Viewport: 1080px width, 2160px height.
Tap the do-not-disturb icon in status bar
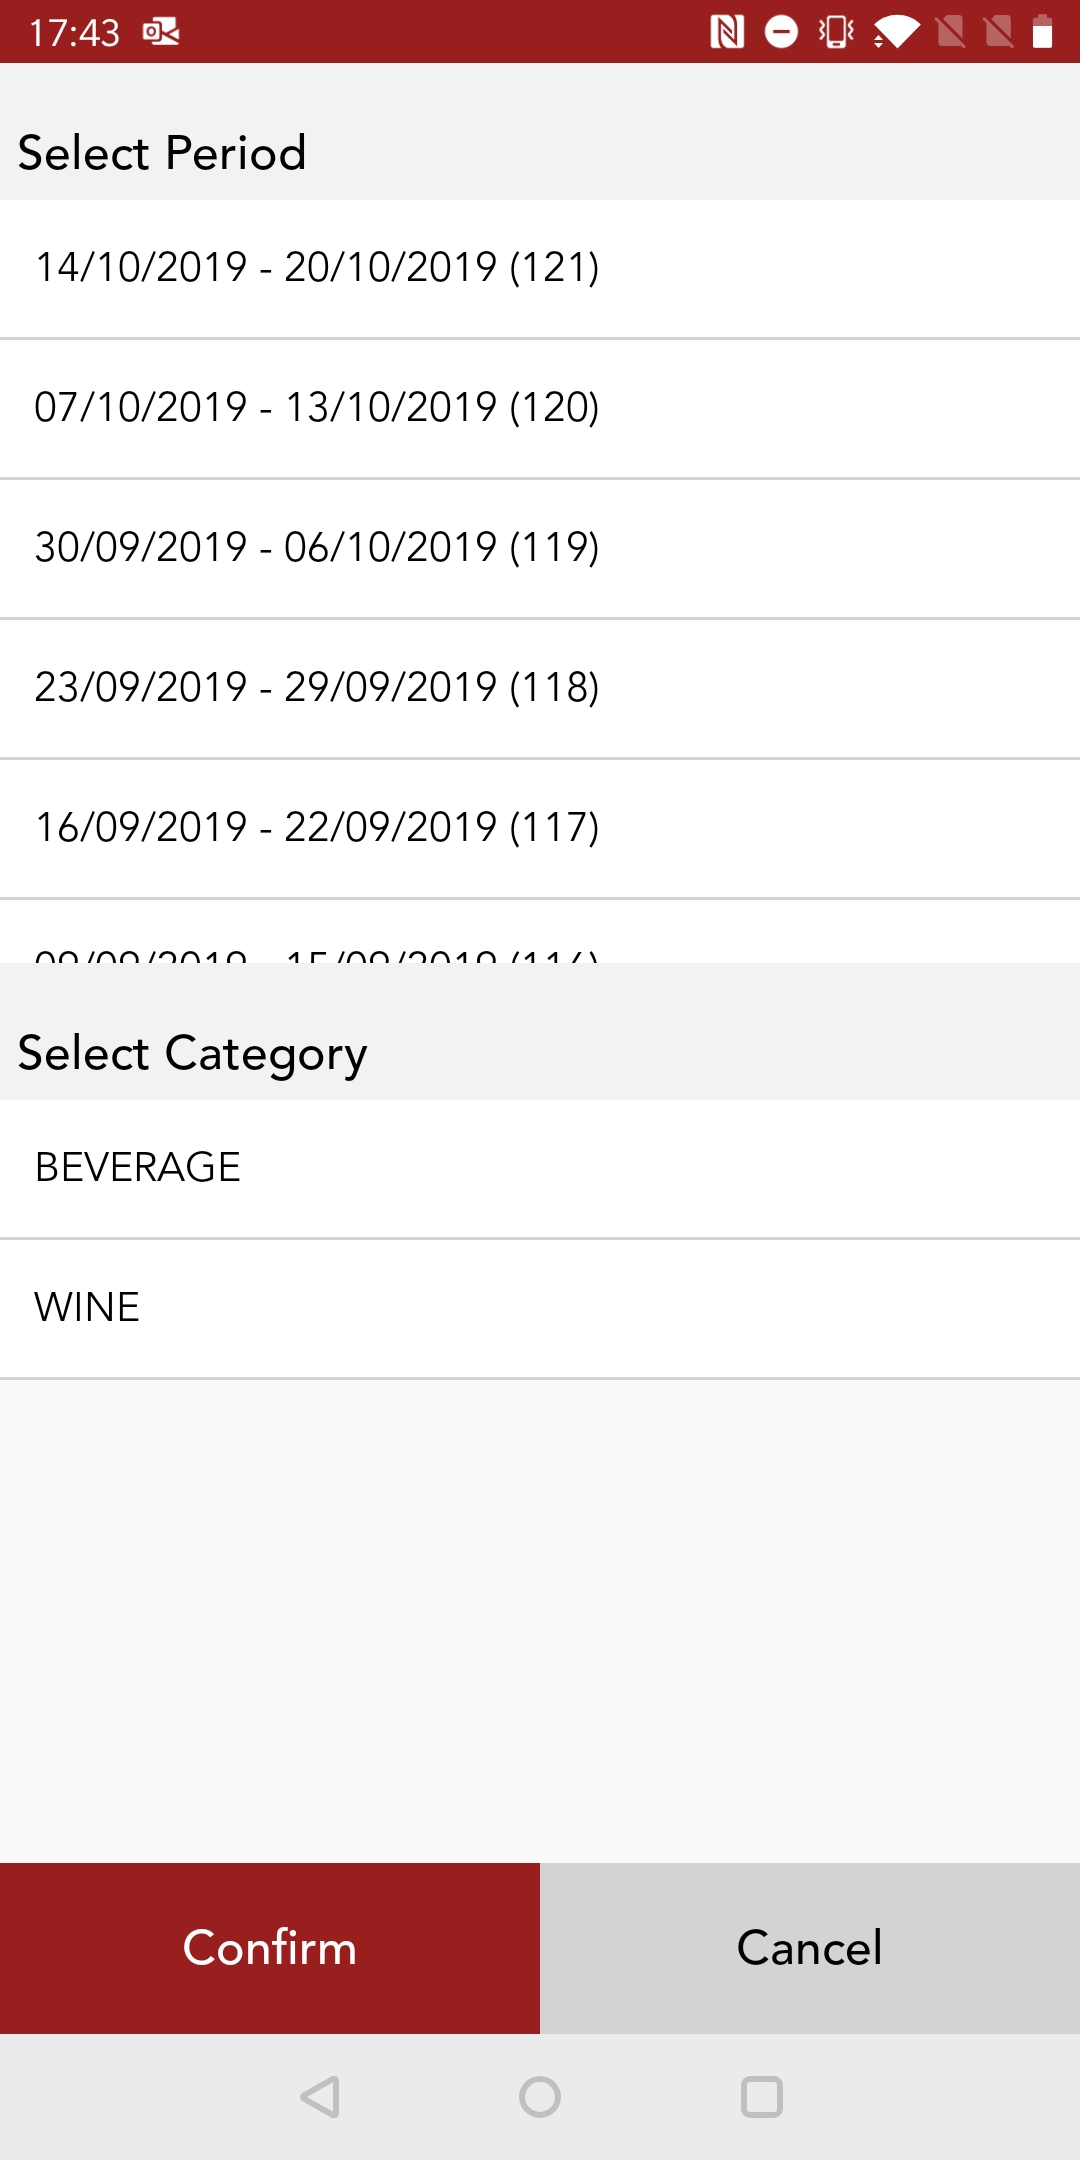[781, 32]
